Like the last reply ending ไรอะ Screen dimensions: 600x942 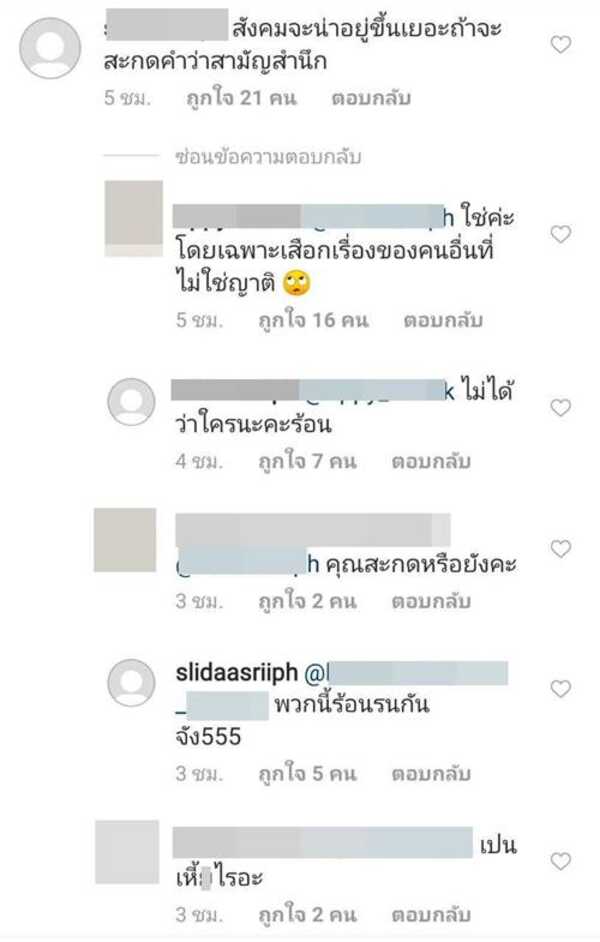(x=561, y=861)
